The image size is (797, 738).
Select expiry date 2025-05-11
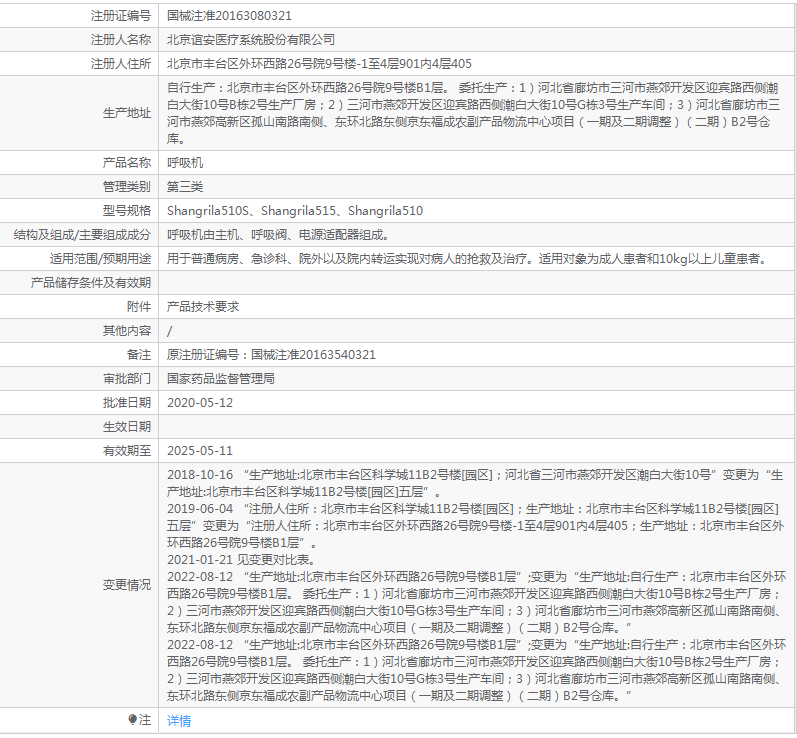point(200,451)
